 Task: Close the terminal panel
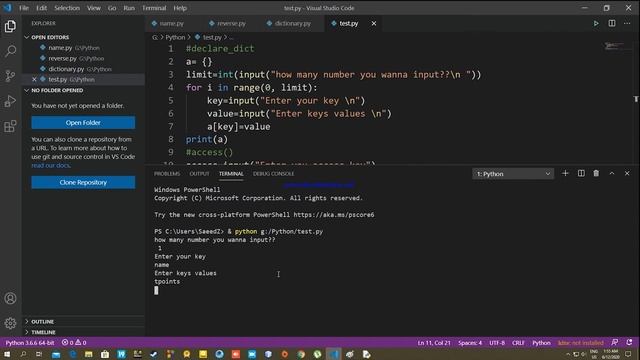[627, 173]
